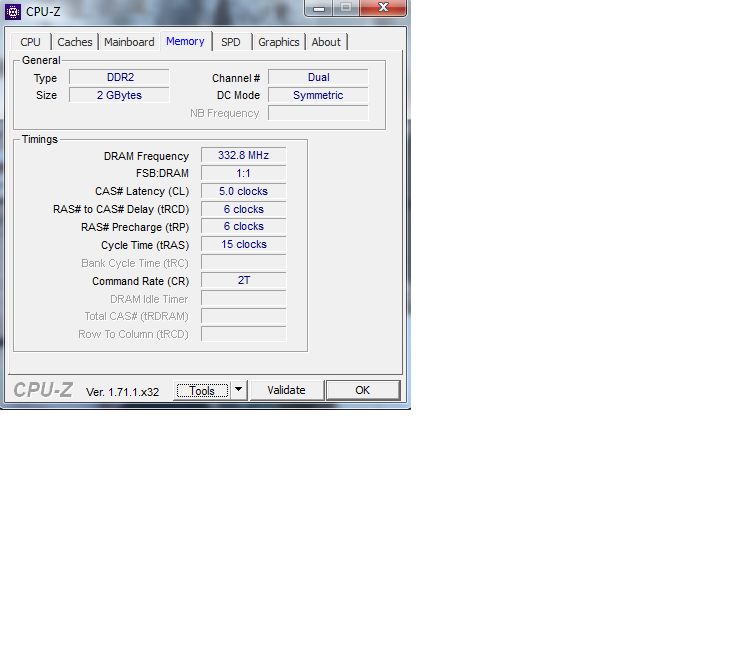Expand the Tools dropdown arrow
Viewport: 737px width, 647px height.
239,390
